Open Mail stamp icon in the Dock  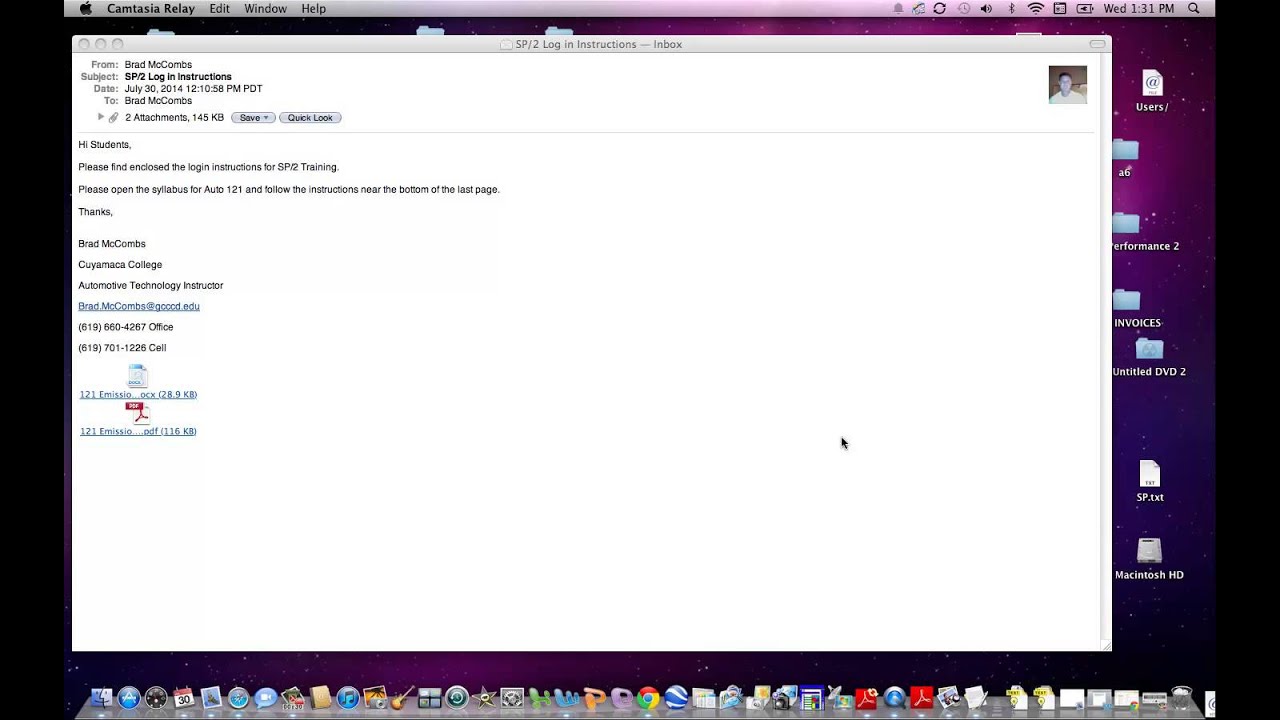210,698
